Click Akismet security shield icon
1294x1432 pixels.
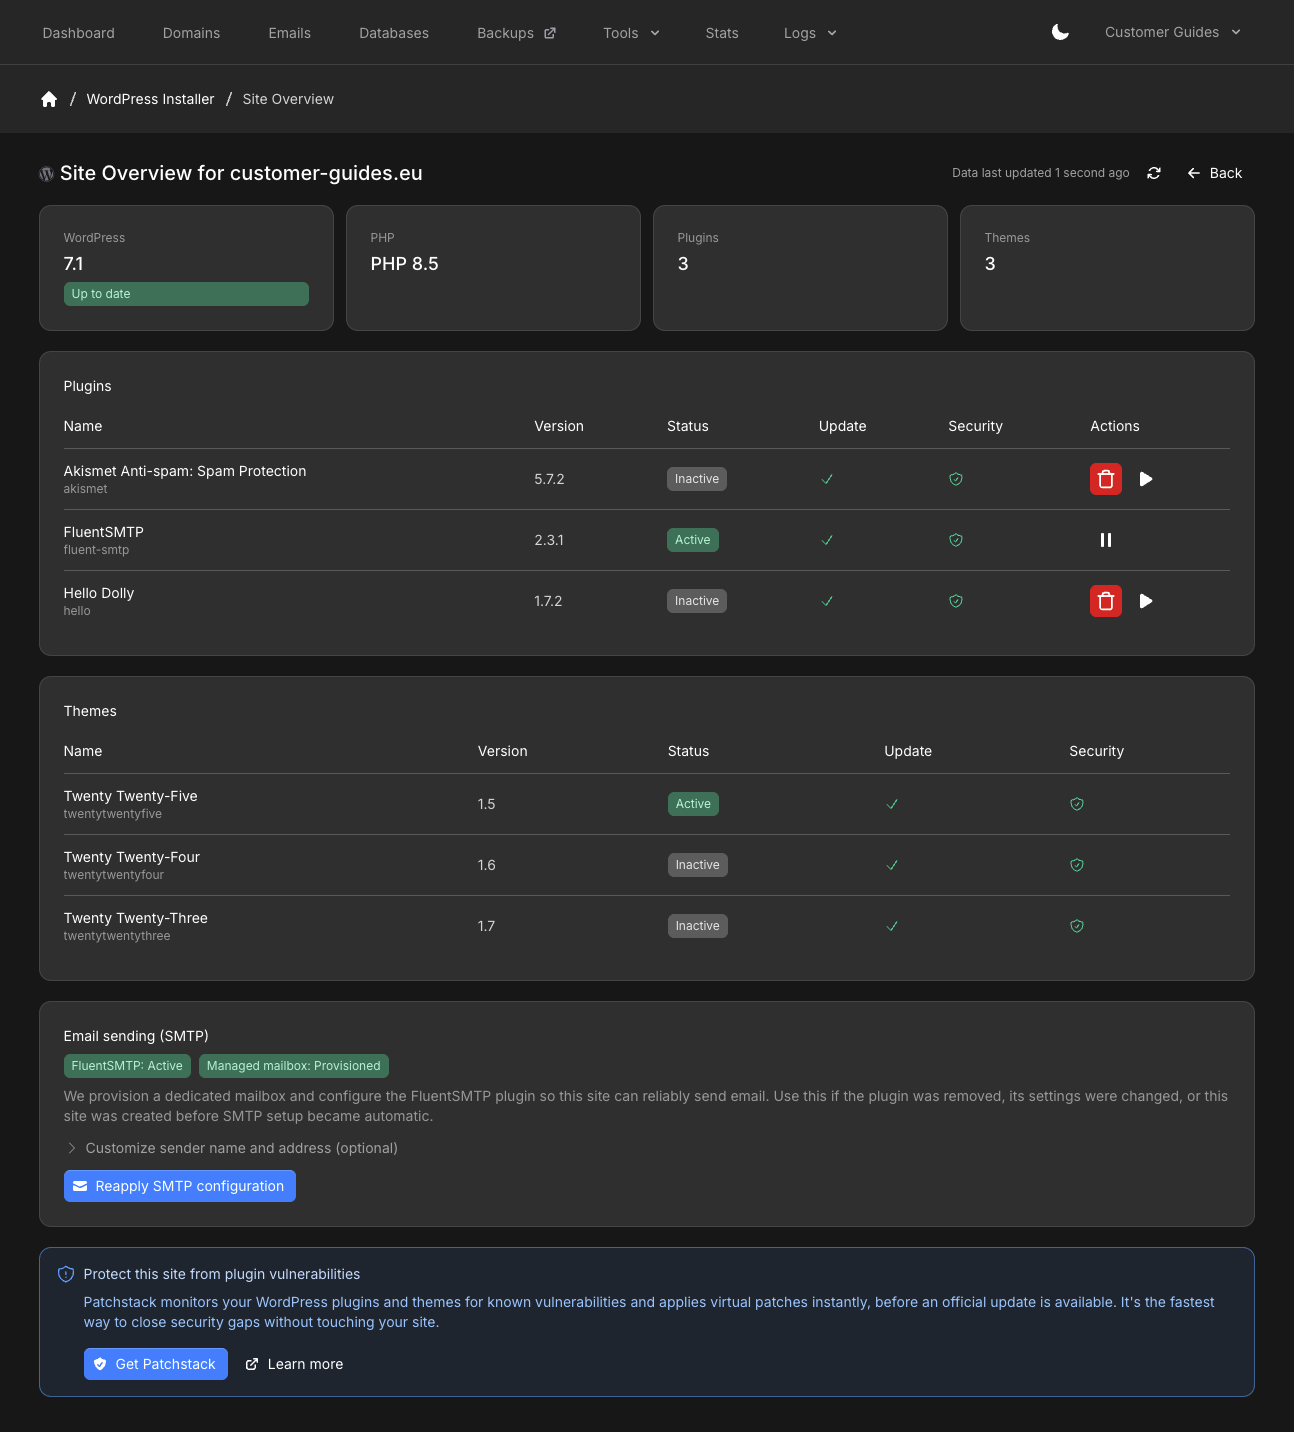coord(956,479)
